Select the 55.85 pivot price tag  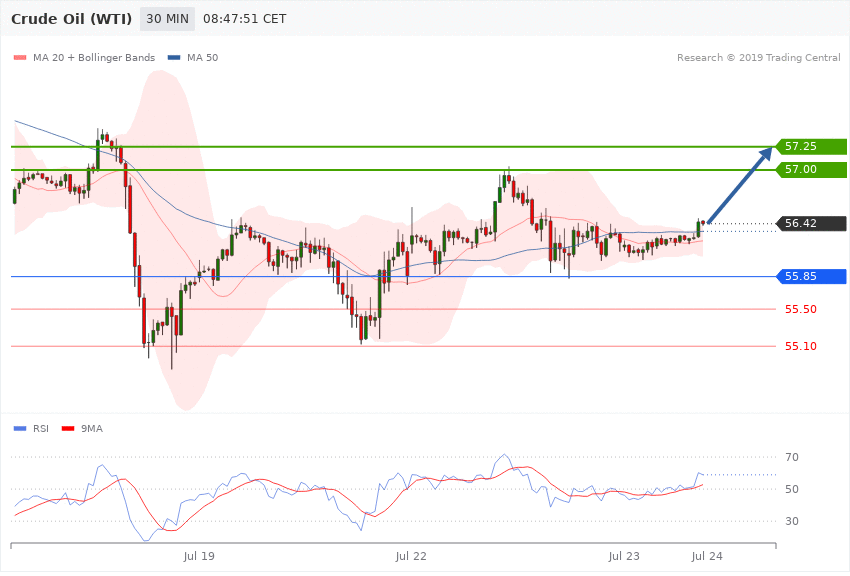click(811, 276)
